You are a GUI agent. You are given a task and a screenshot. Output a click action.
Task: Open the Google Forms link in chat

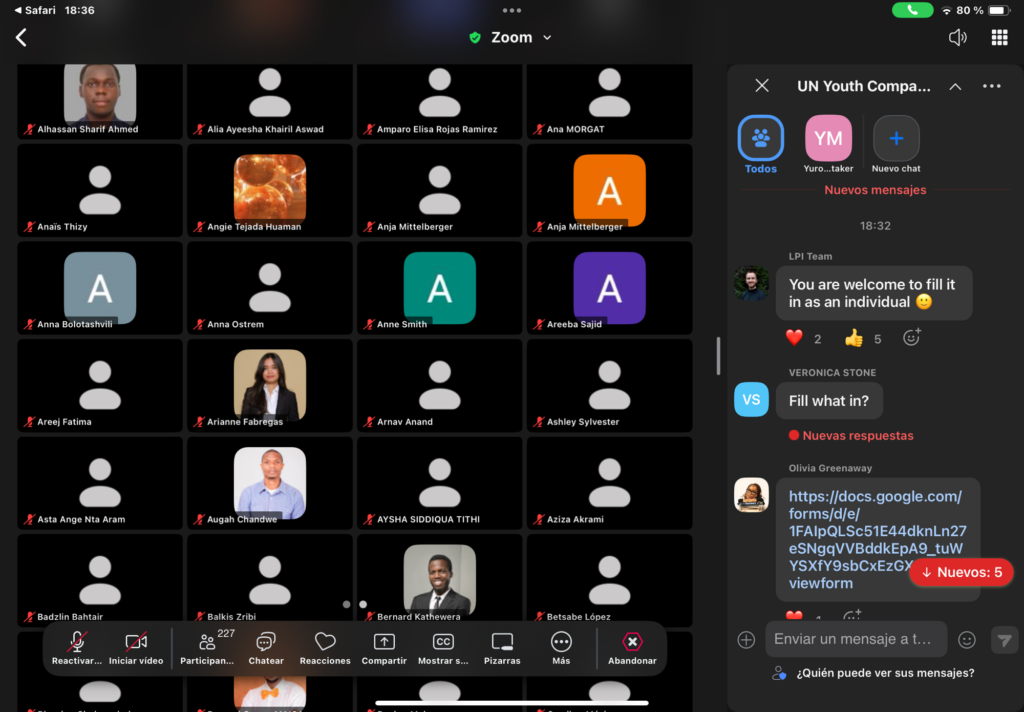875,539
